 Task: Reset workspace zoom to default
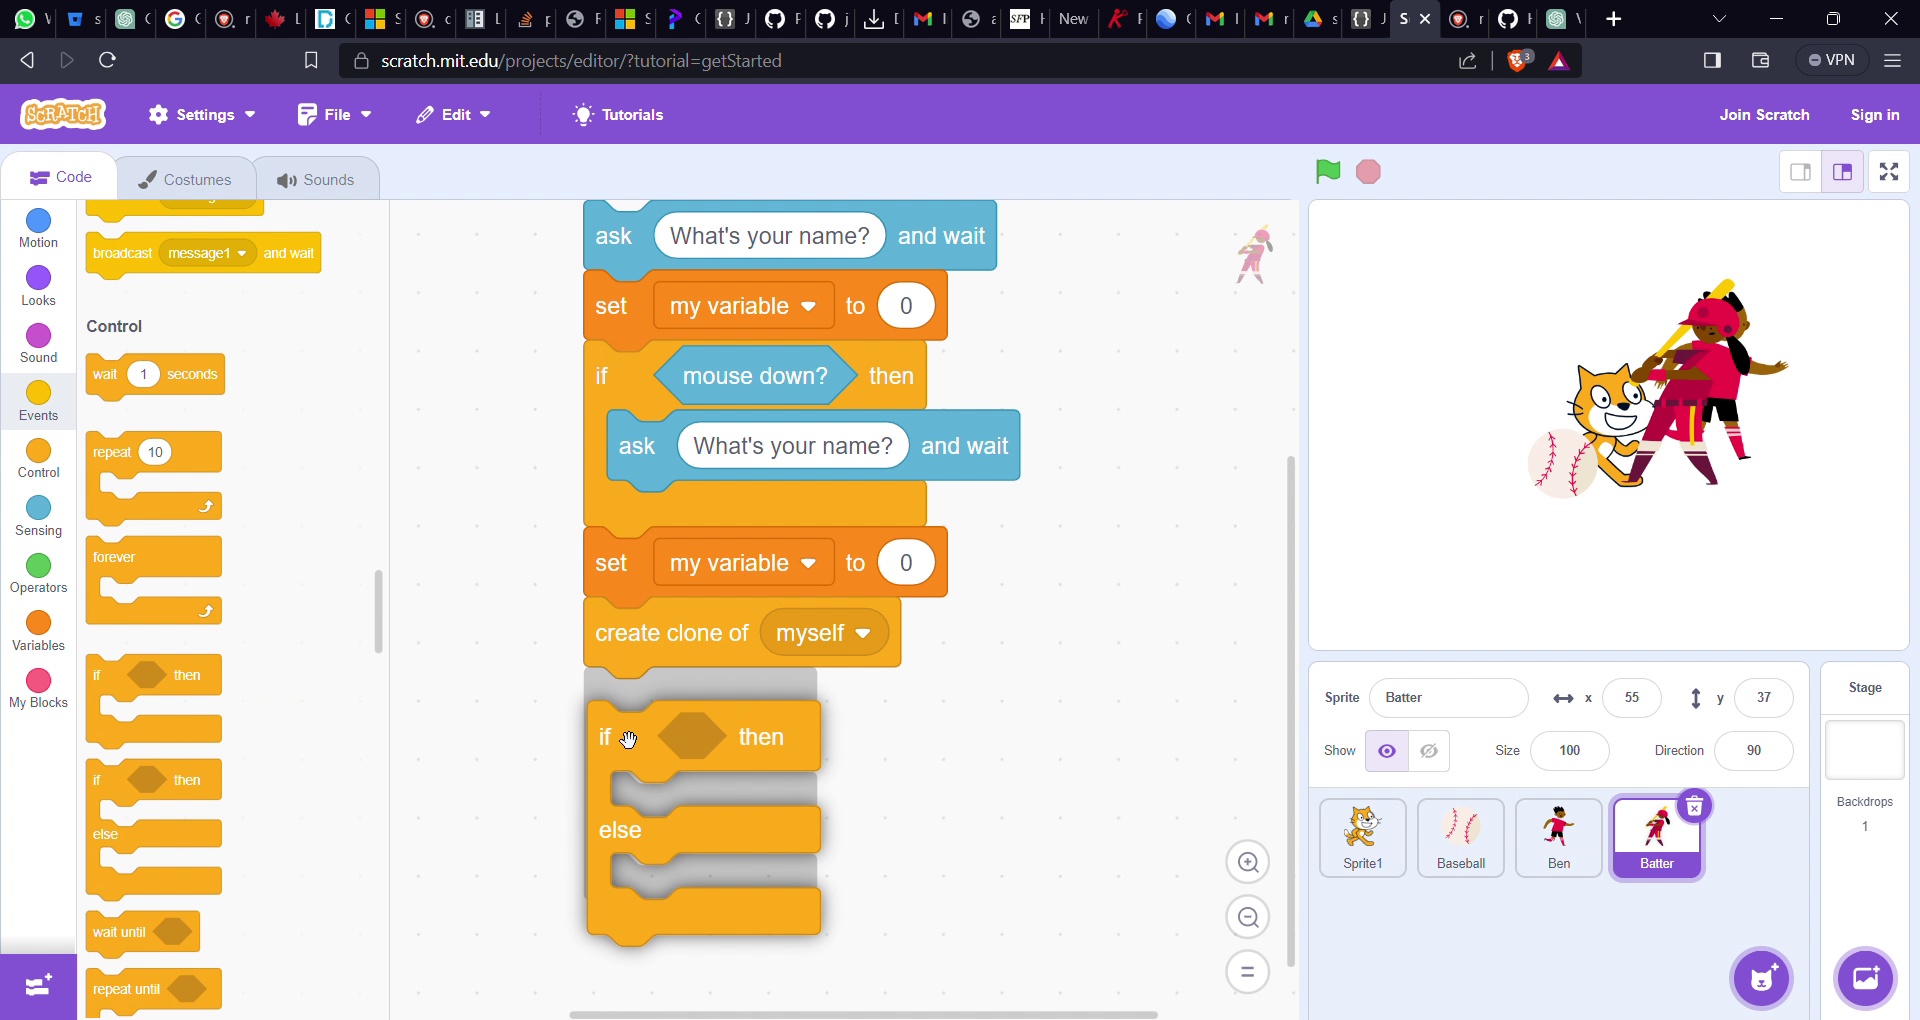pos(1248,972)
